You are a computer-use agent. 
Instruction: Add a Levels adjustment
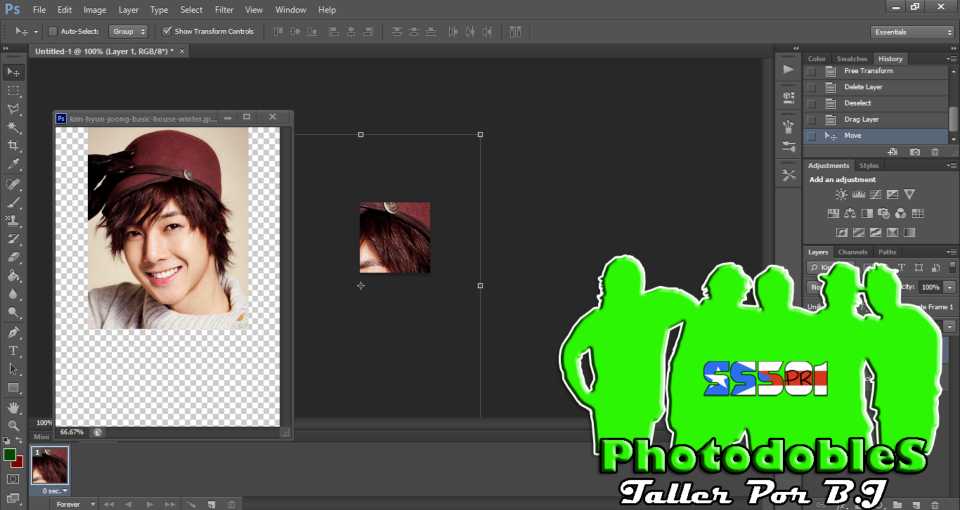pyautogui.click(x=858, y=195)
